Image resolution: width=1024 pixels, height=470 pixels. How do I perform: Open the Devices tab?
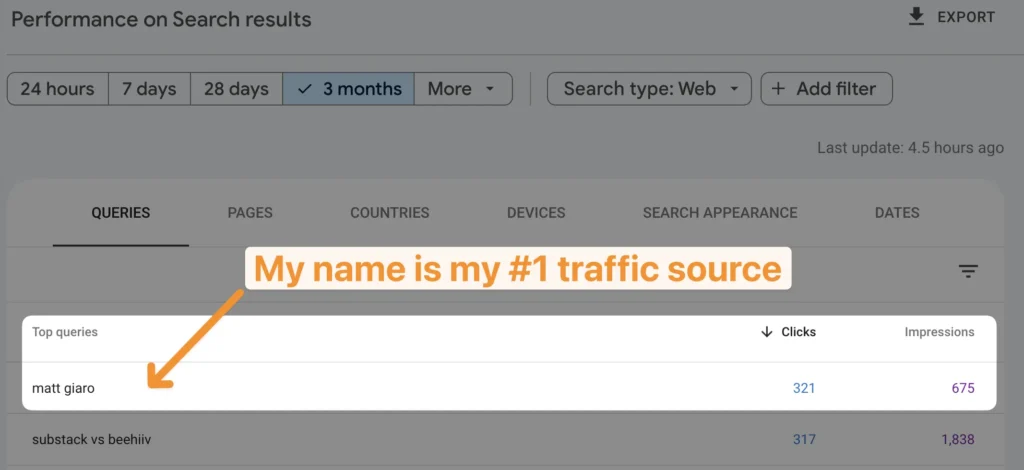536,213
